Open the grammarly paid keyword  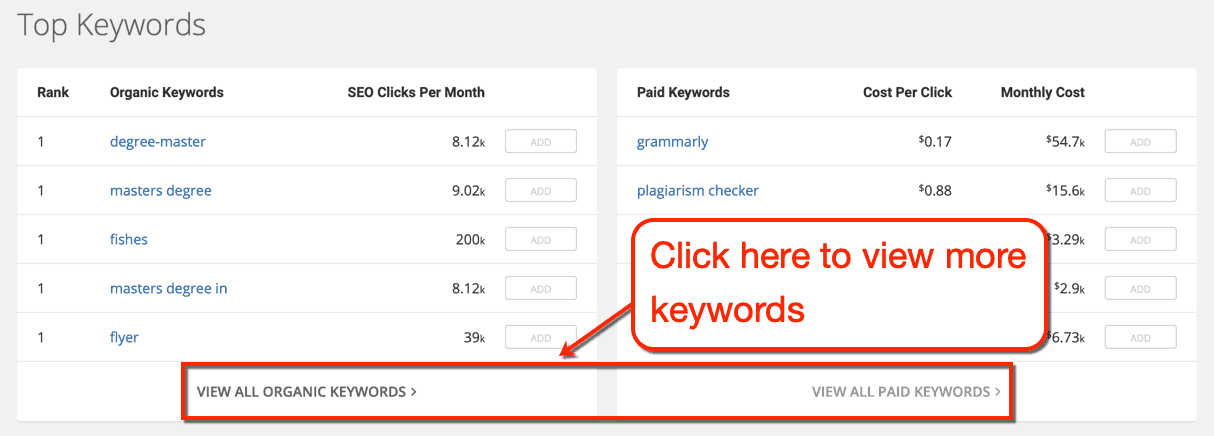point(672,142)
